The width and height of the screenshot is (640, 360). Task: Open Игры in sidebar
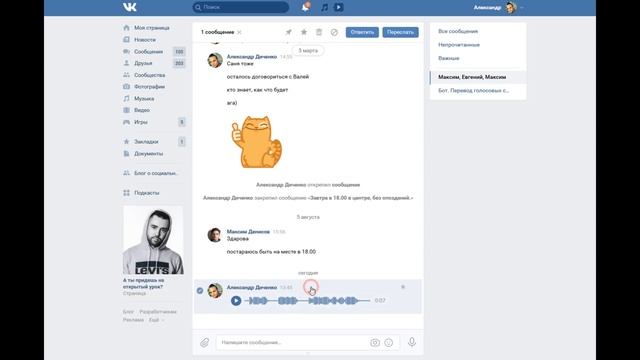pos(140,122)
